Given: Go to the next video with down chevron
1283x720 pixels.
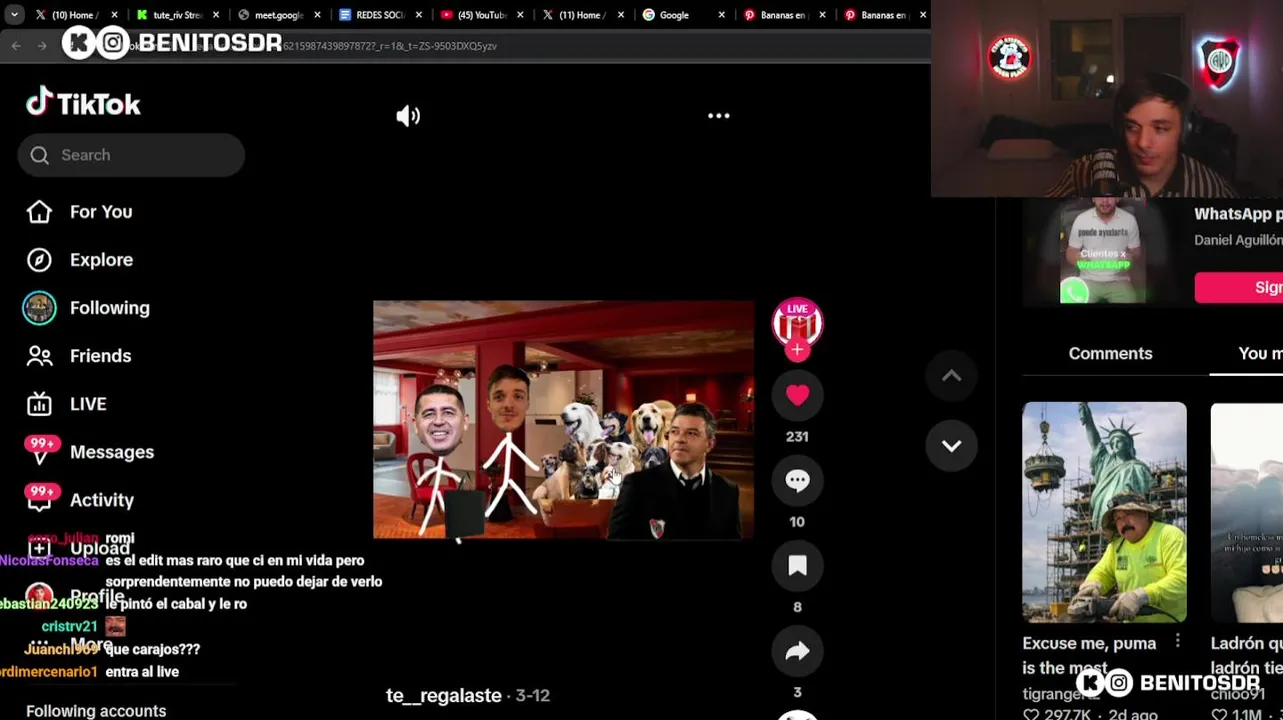Looking at the screenshot, I should pyautogui.click(x=951, y=446).
